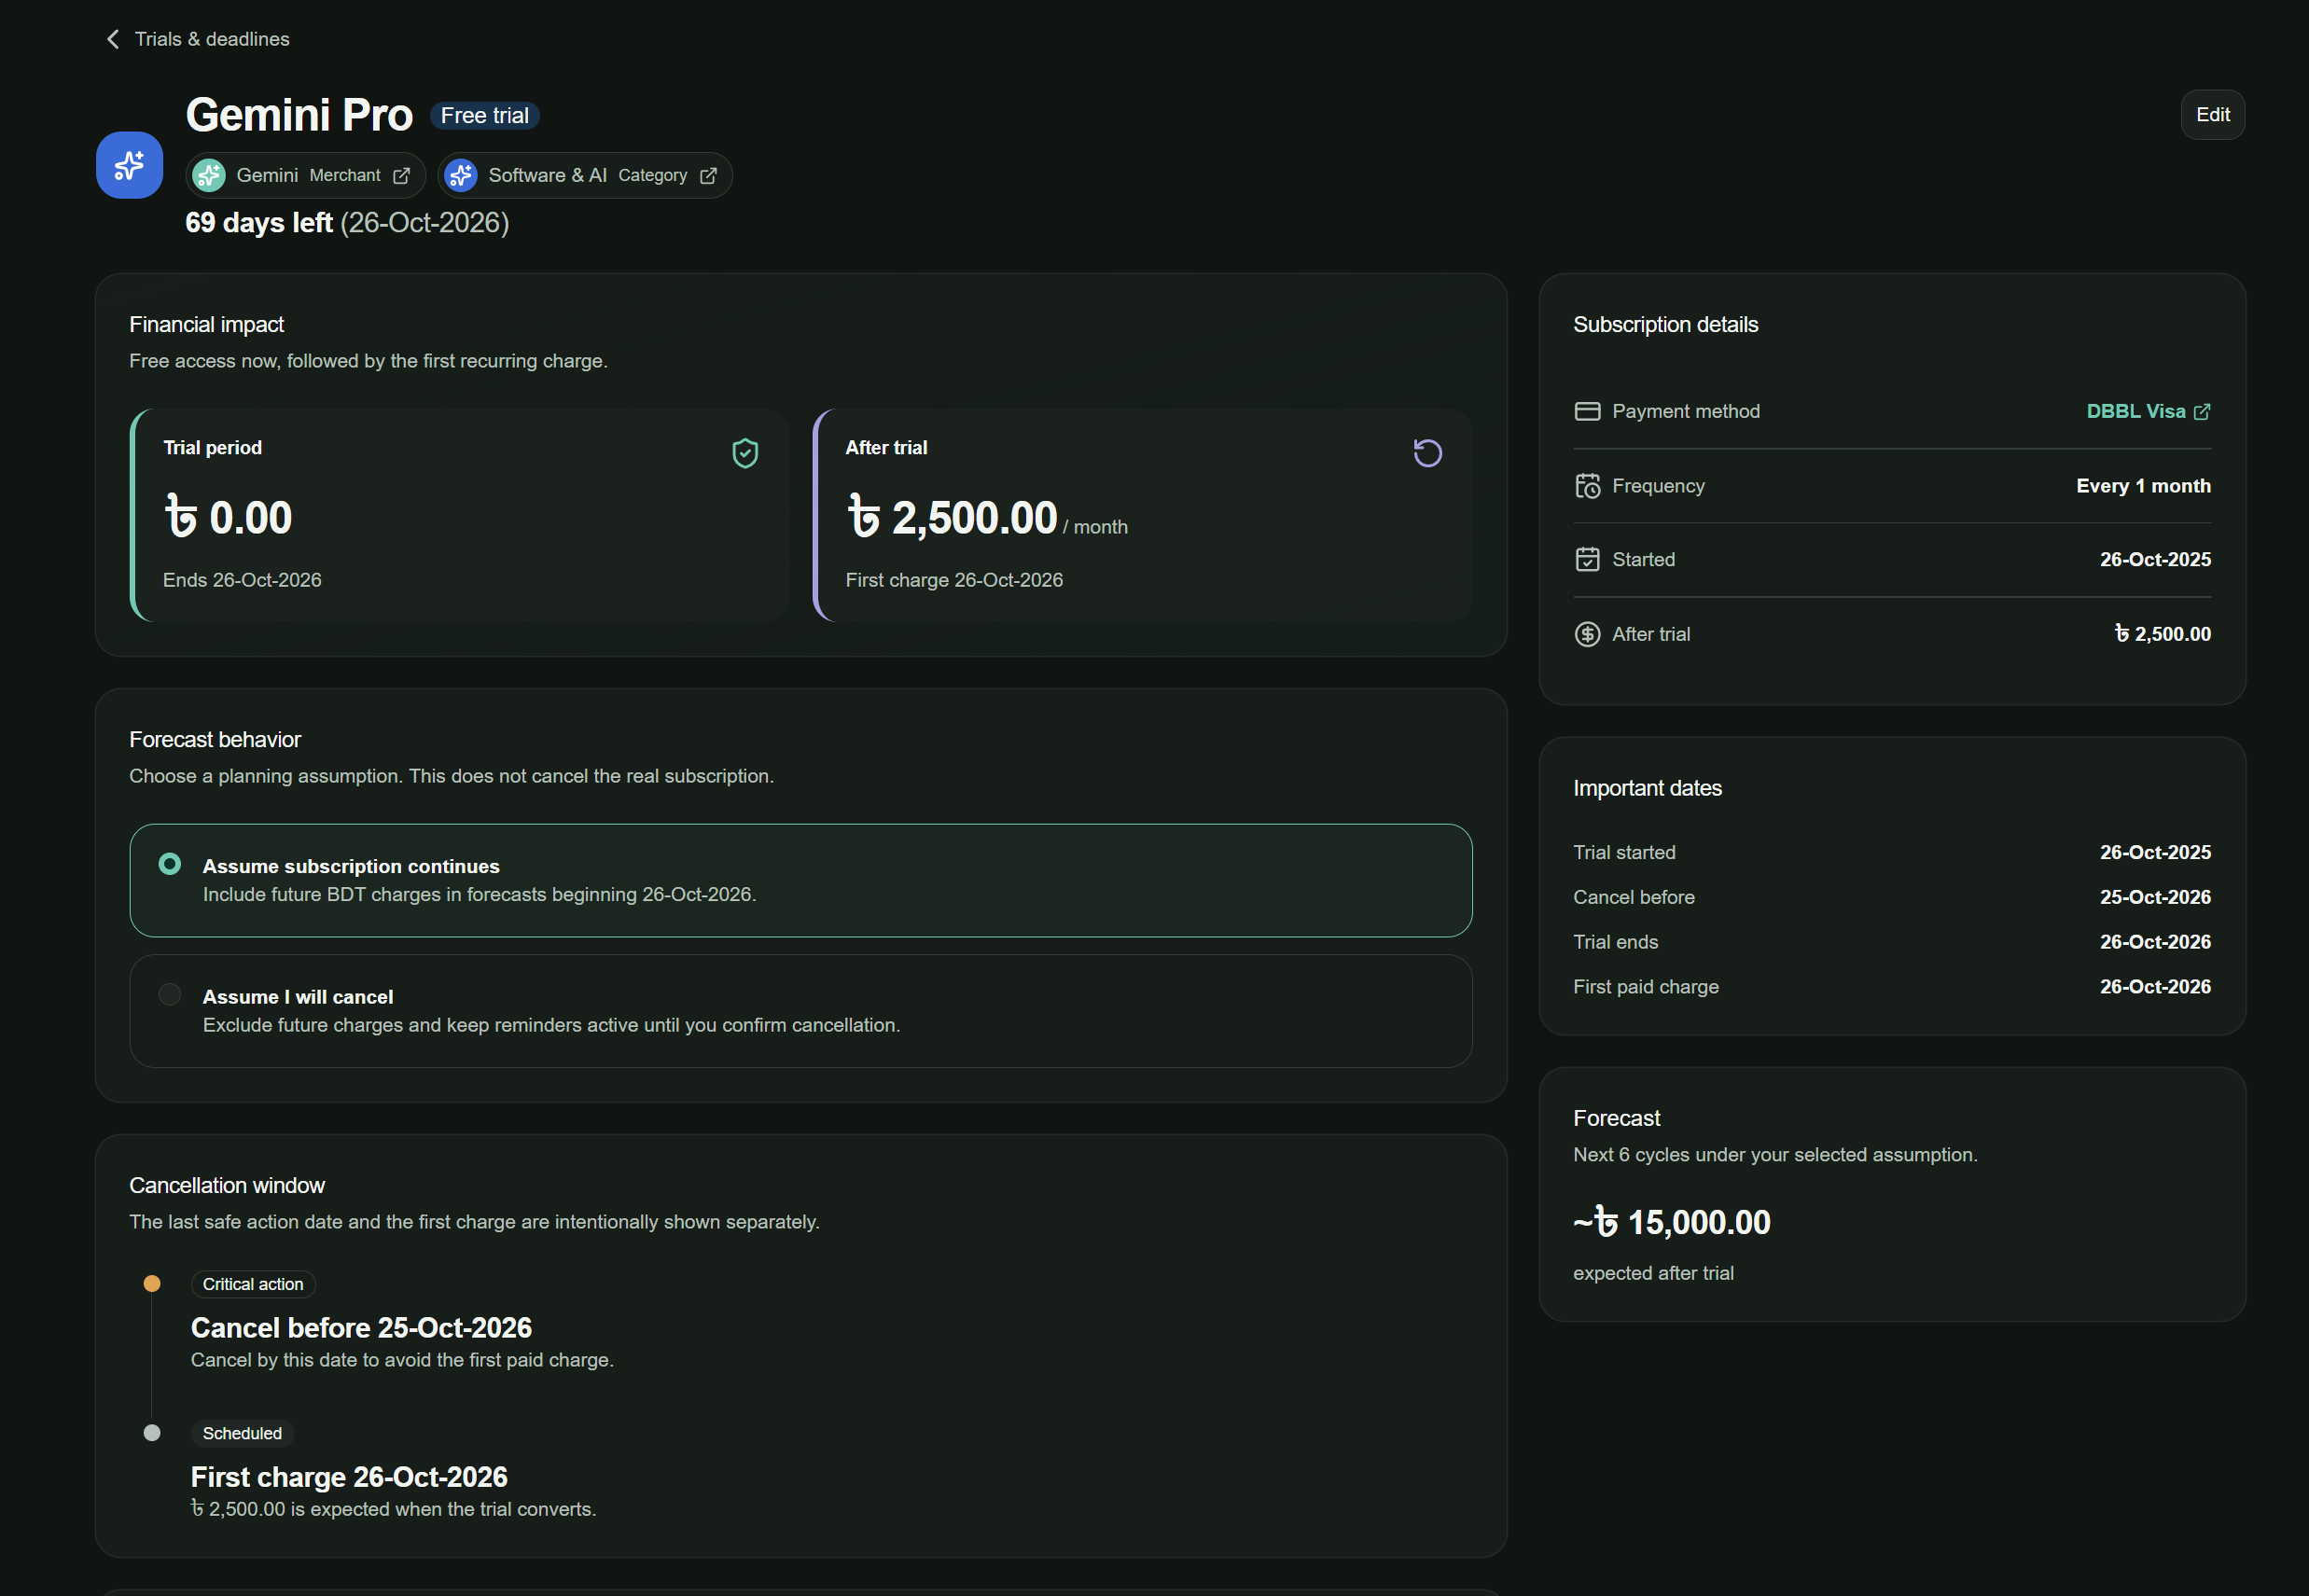Click the Gemini merchant green avatar icon
This screenshot has height=1596, width=2309.
tap(209, 176)
